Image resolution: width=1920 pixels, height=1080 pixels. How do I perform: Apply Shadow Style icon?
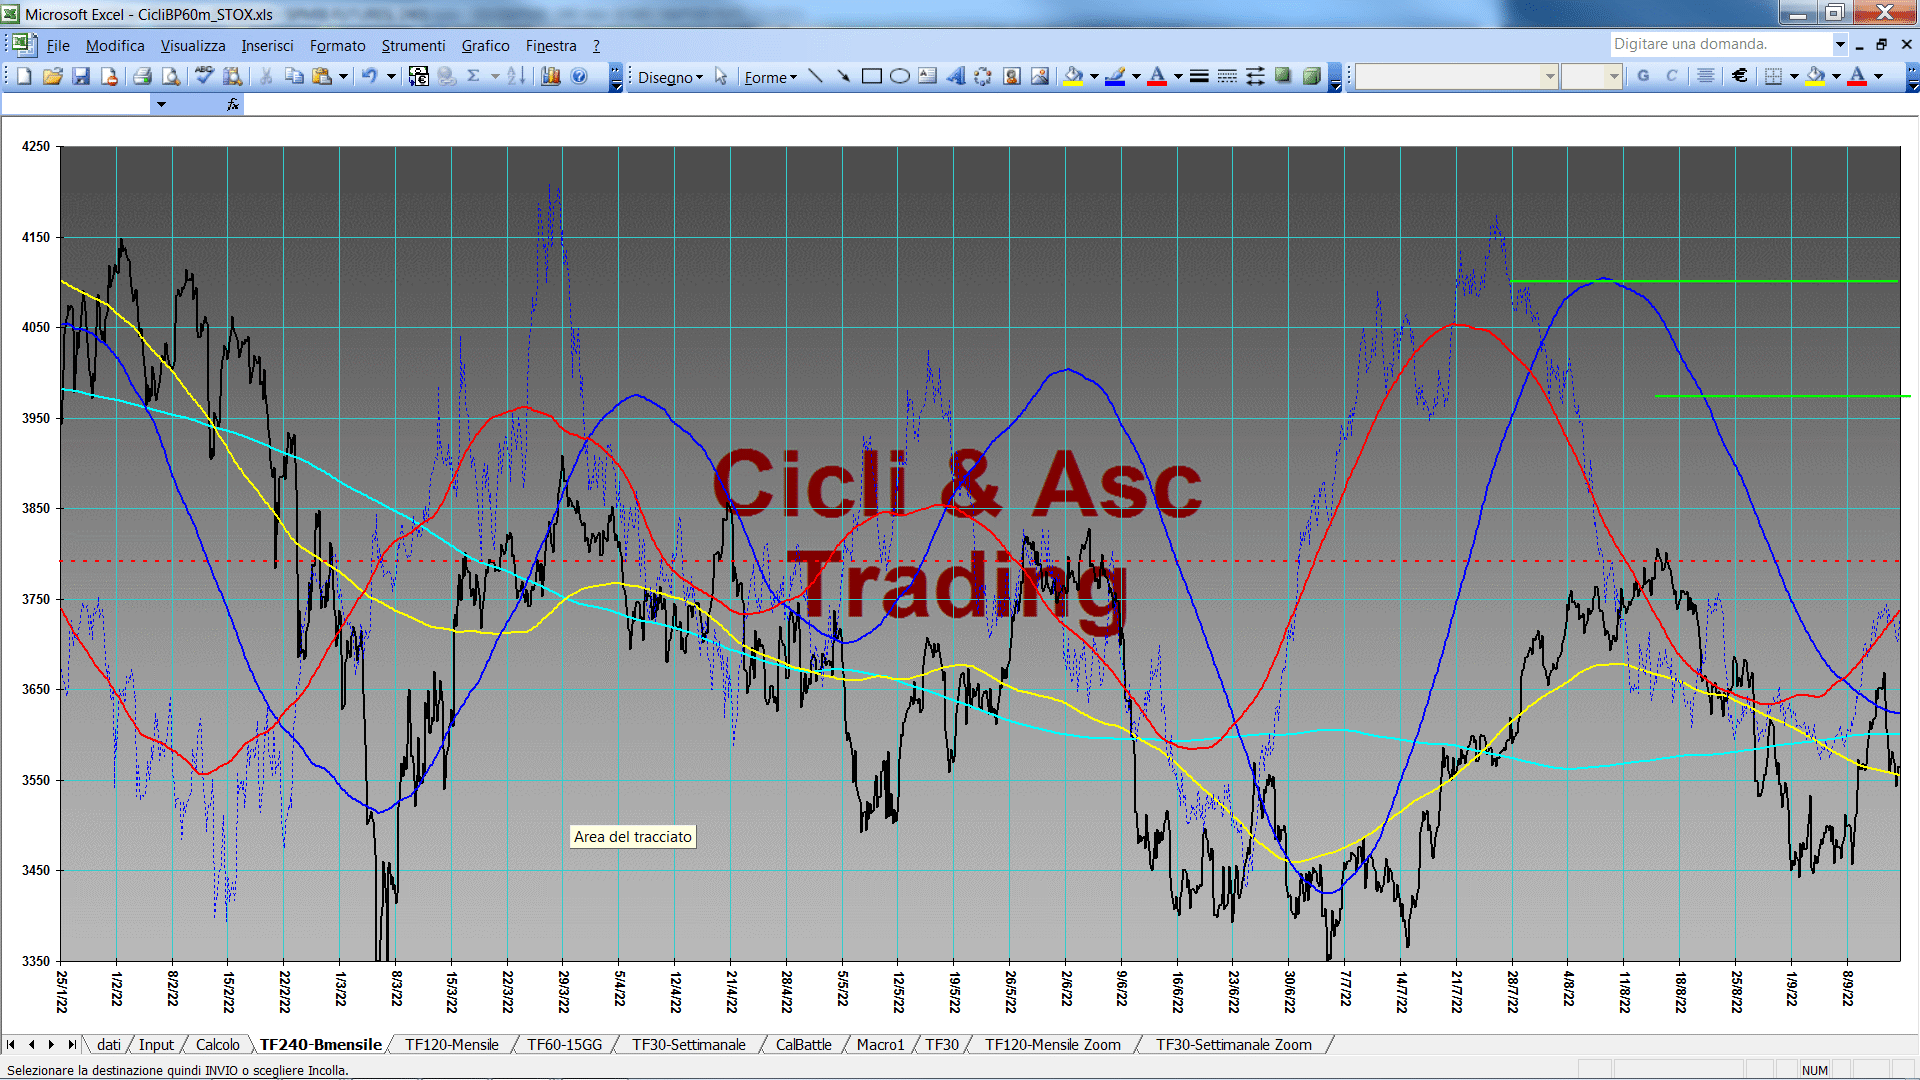[1283, 76]
